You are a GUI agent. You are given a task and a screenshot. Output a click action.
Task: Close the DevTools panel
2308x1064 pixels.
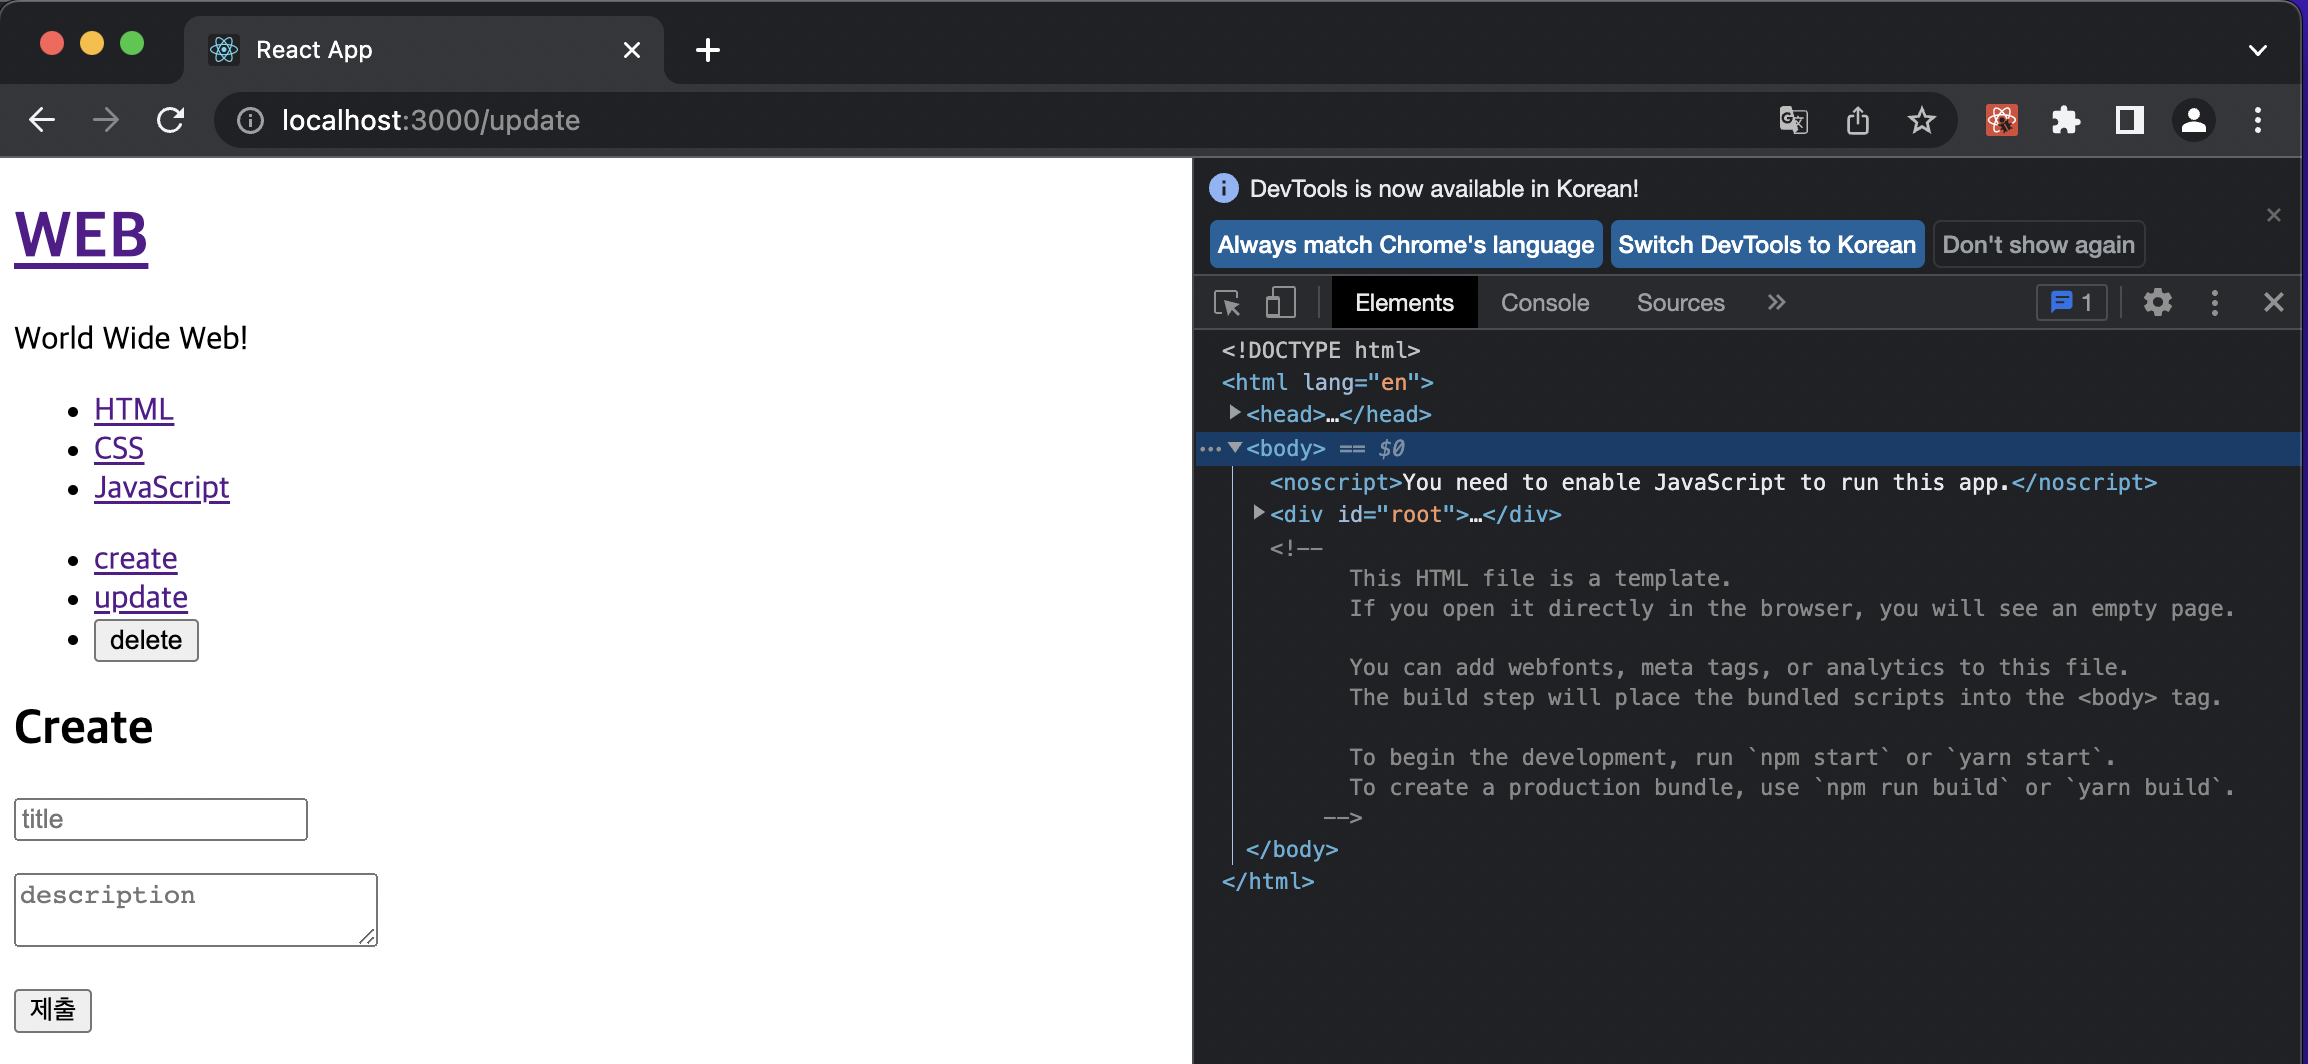click(x=2274, y=303)
